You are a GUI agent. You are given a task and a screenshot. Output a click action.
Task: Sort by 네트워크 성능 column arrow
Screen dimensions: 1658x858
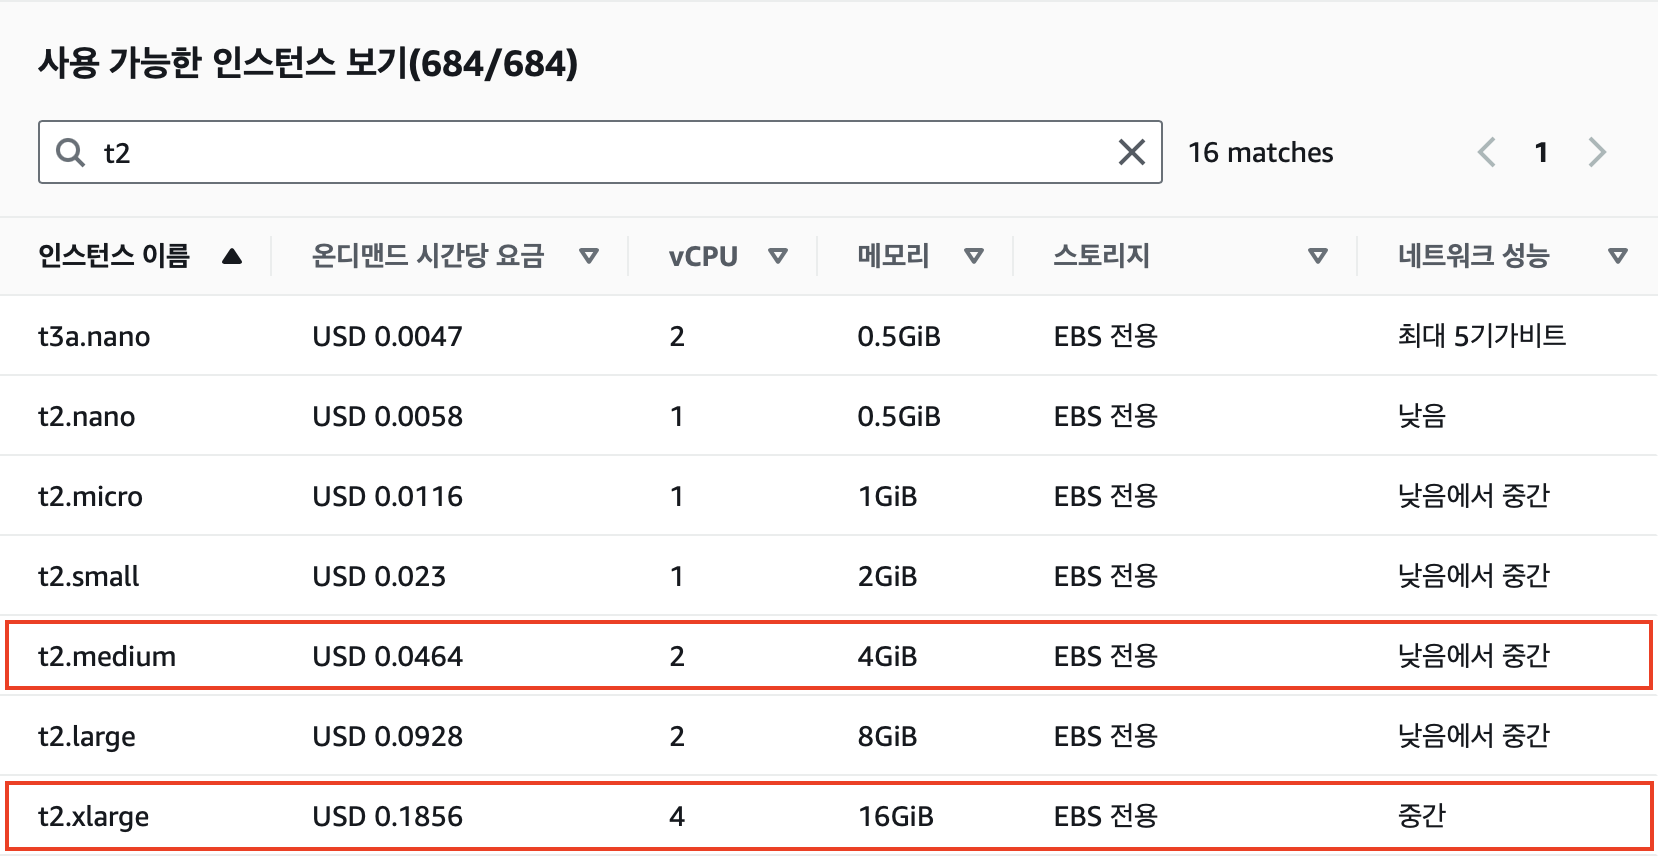1618,256
